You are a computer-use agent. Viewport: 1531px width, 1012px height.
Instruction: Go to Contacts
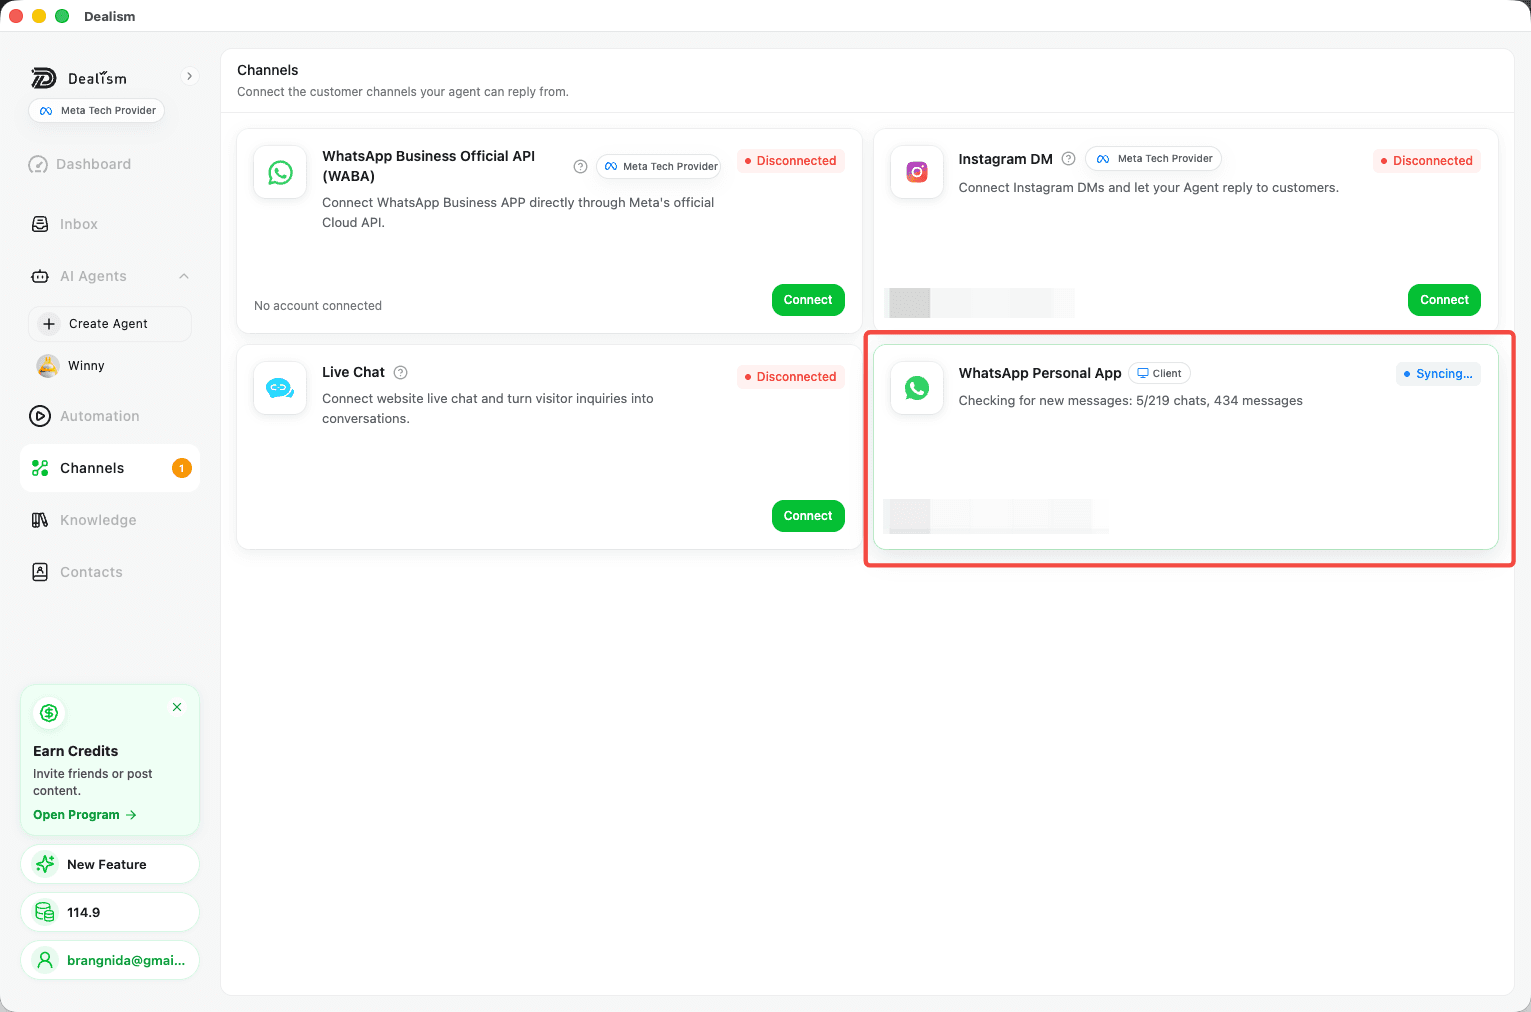click(x=110, y=572)
